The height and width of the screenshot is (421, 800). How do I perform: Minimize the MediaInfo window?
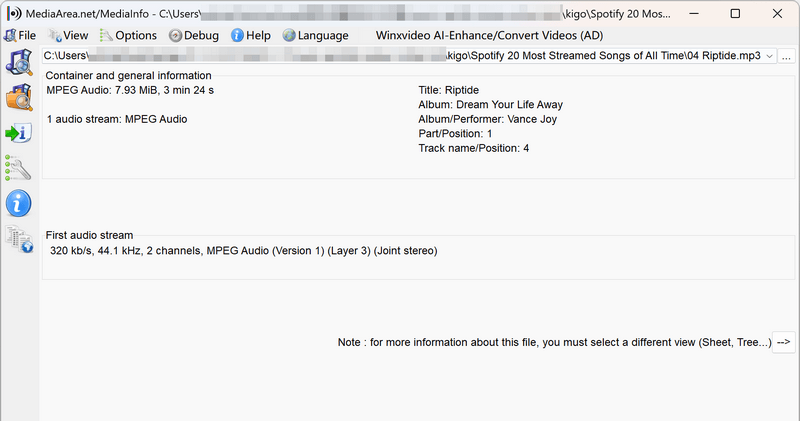(694, 14)
